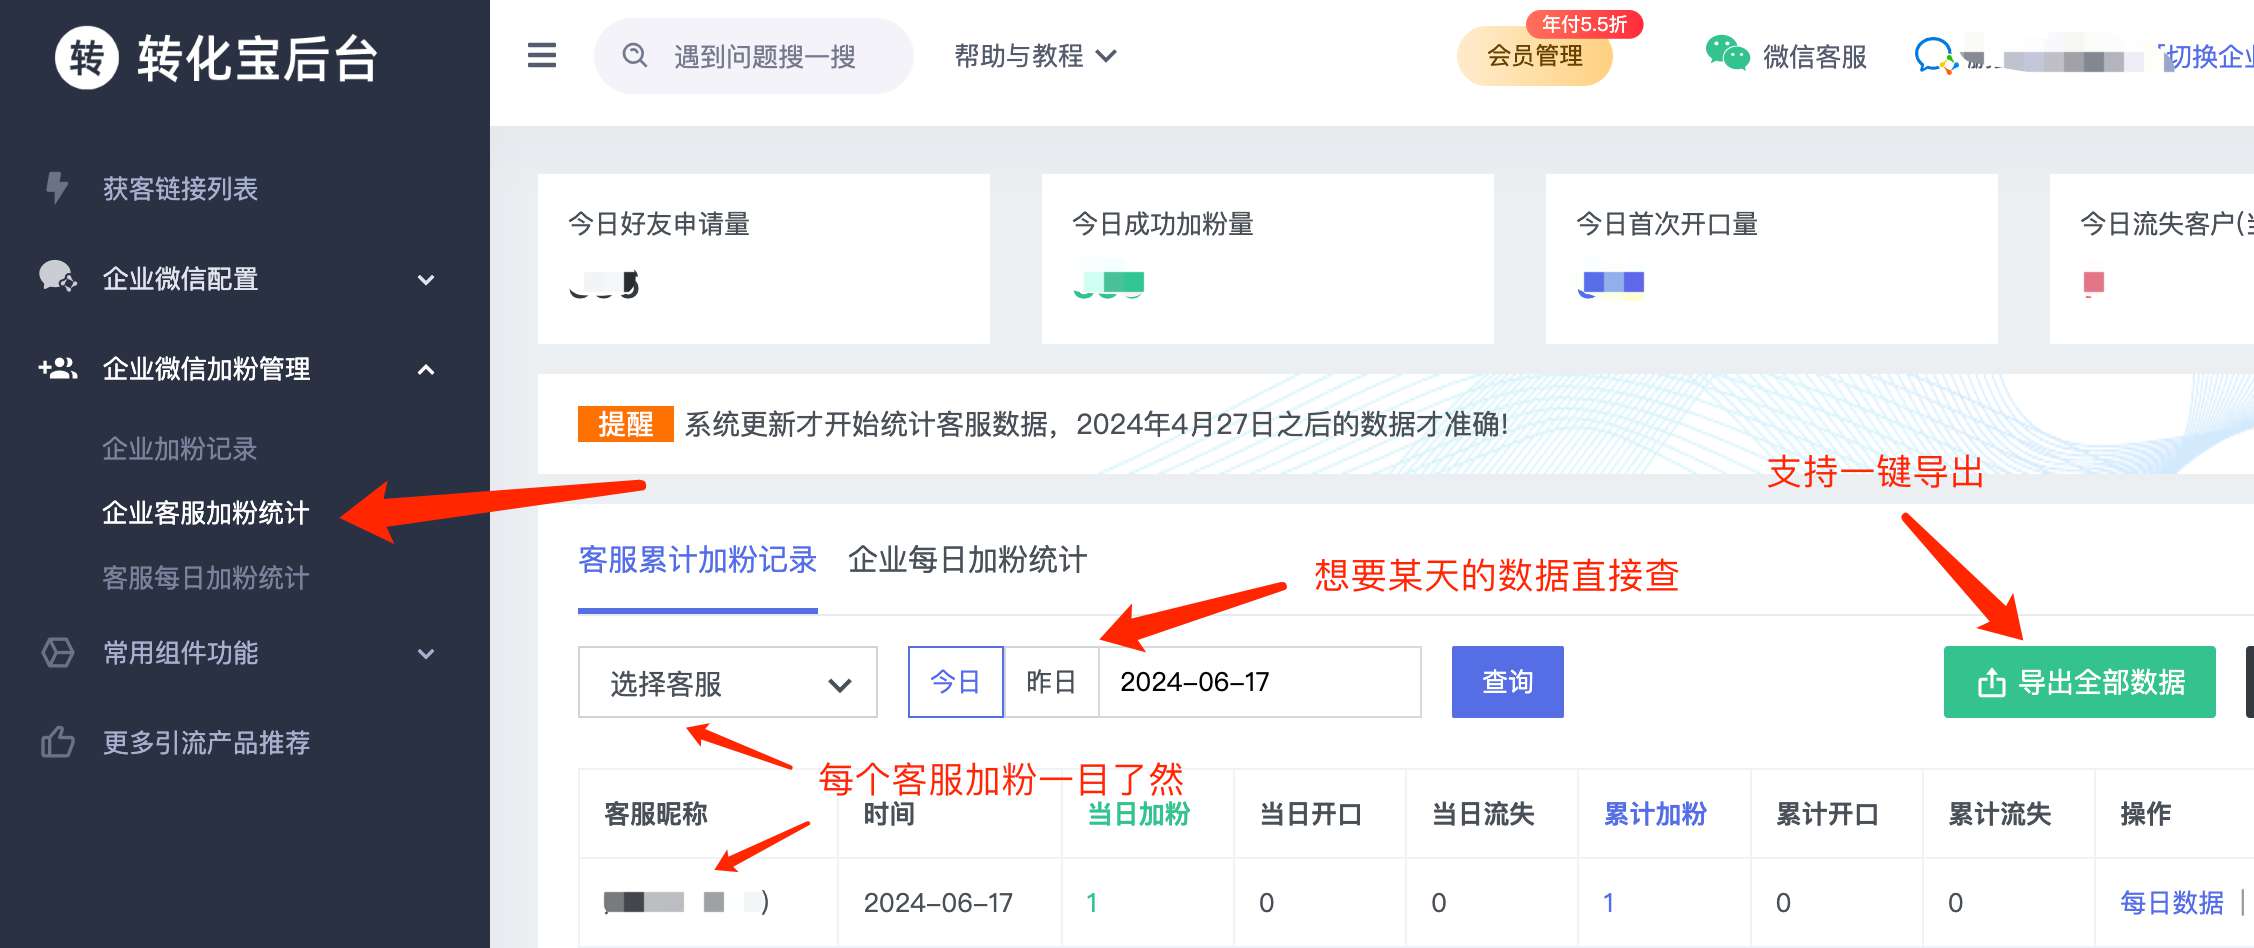Viewport: 2254px width, 948px height.
Task: Open the 帮助与教程 dropdown
Action: [1035, 56]
